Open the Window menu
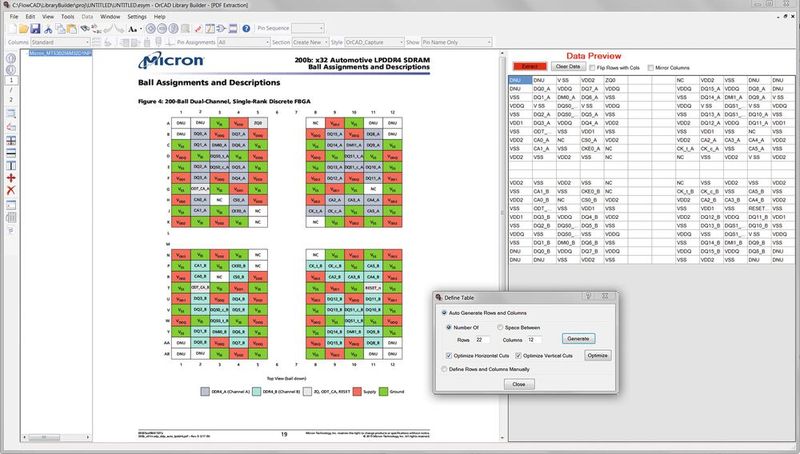Image resolution: width=800 pixels, height=454 pixels. pos(110,16)
